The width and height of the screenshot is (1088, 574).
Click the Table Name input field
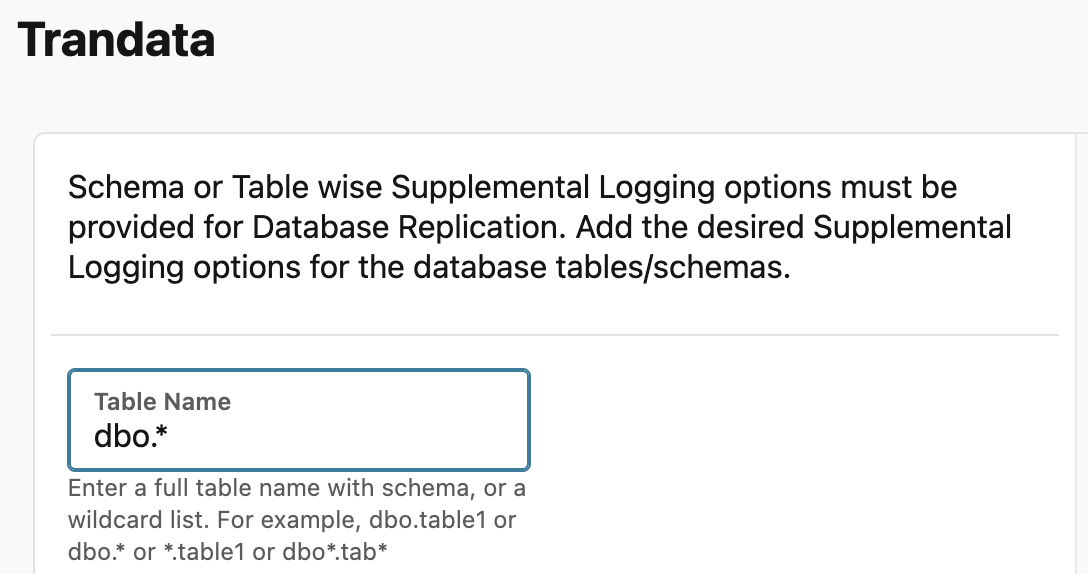(x=298, y=420)
